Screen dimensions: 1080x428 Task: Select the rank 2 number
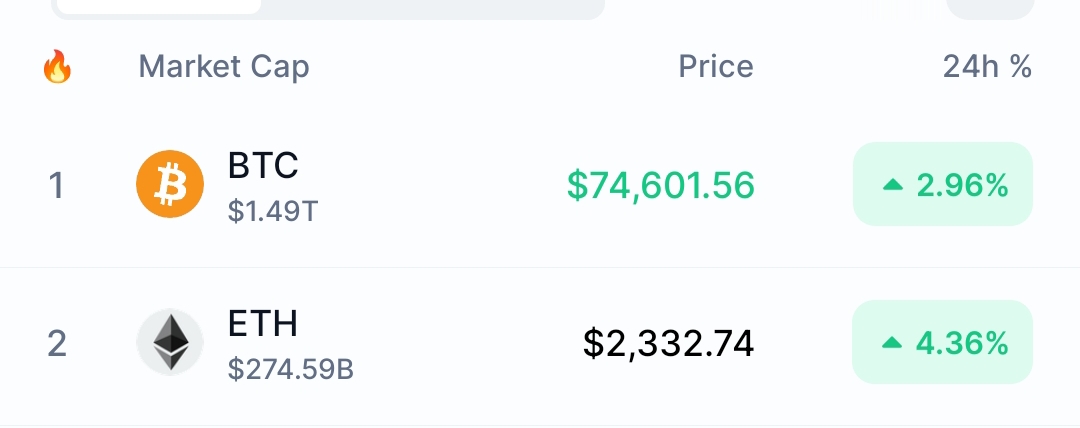click(x=57, y=344)
